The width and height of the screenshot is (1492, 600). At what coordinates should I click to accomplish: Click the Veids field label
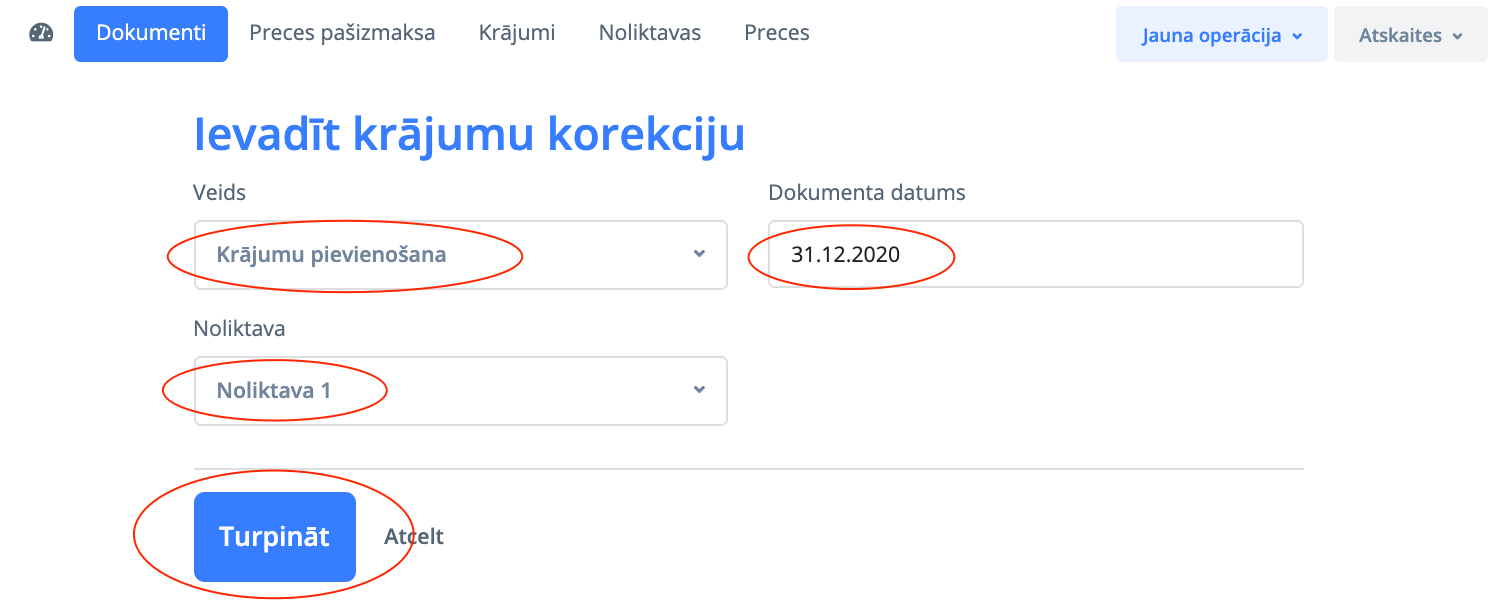(x=219, y=193)
